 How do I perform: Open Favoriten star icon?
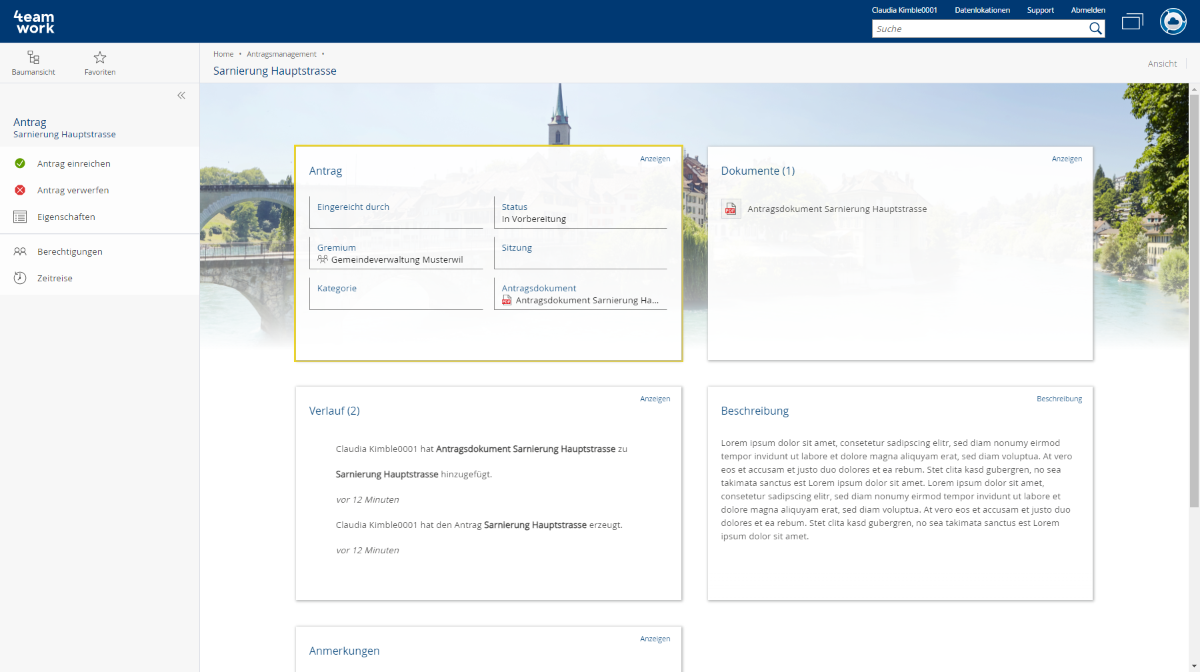click(x=100, y=57)
